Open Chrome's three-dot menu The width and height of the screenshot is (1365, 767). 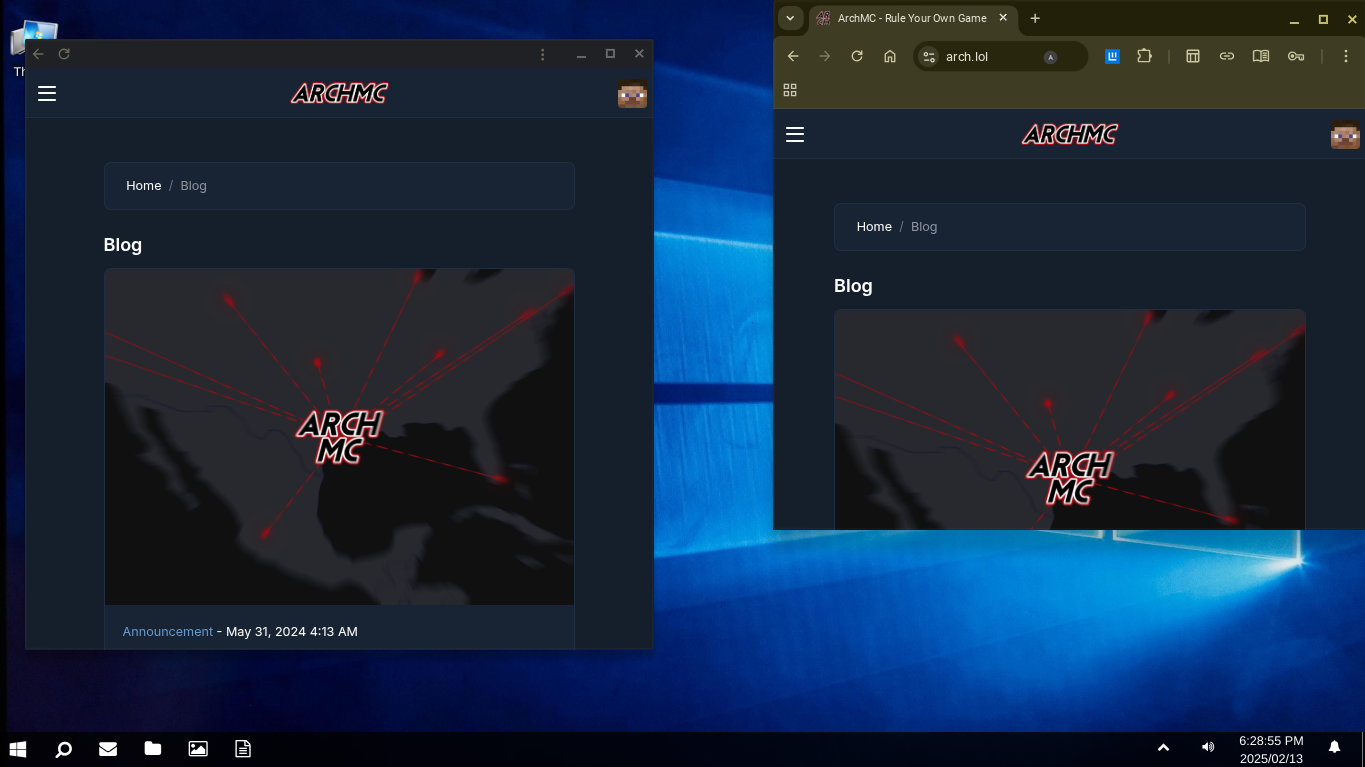tap(1346, 56)
